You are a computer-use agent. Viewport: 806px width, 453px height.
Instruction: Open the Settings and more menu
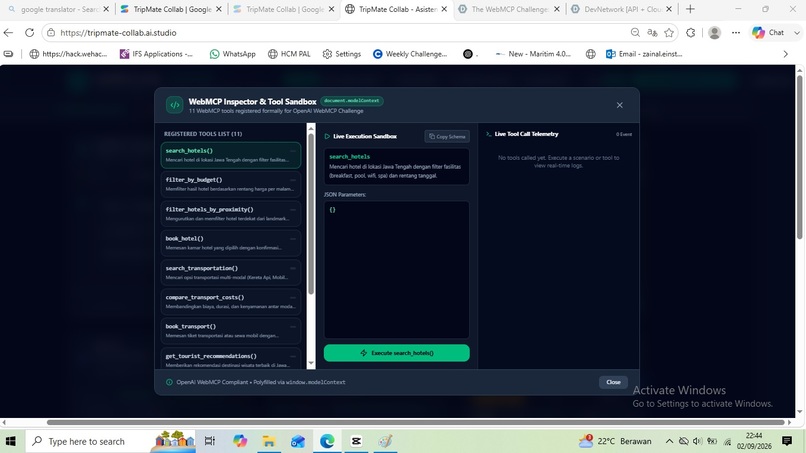click(x=736, y=32)
